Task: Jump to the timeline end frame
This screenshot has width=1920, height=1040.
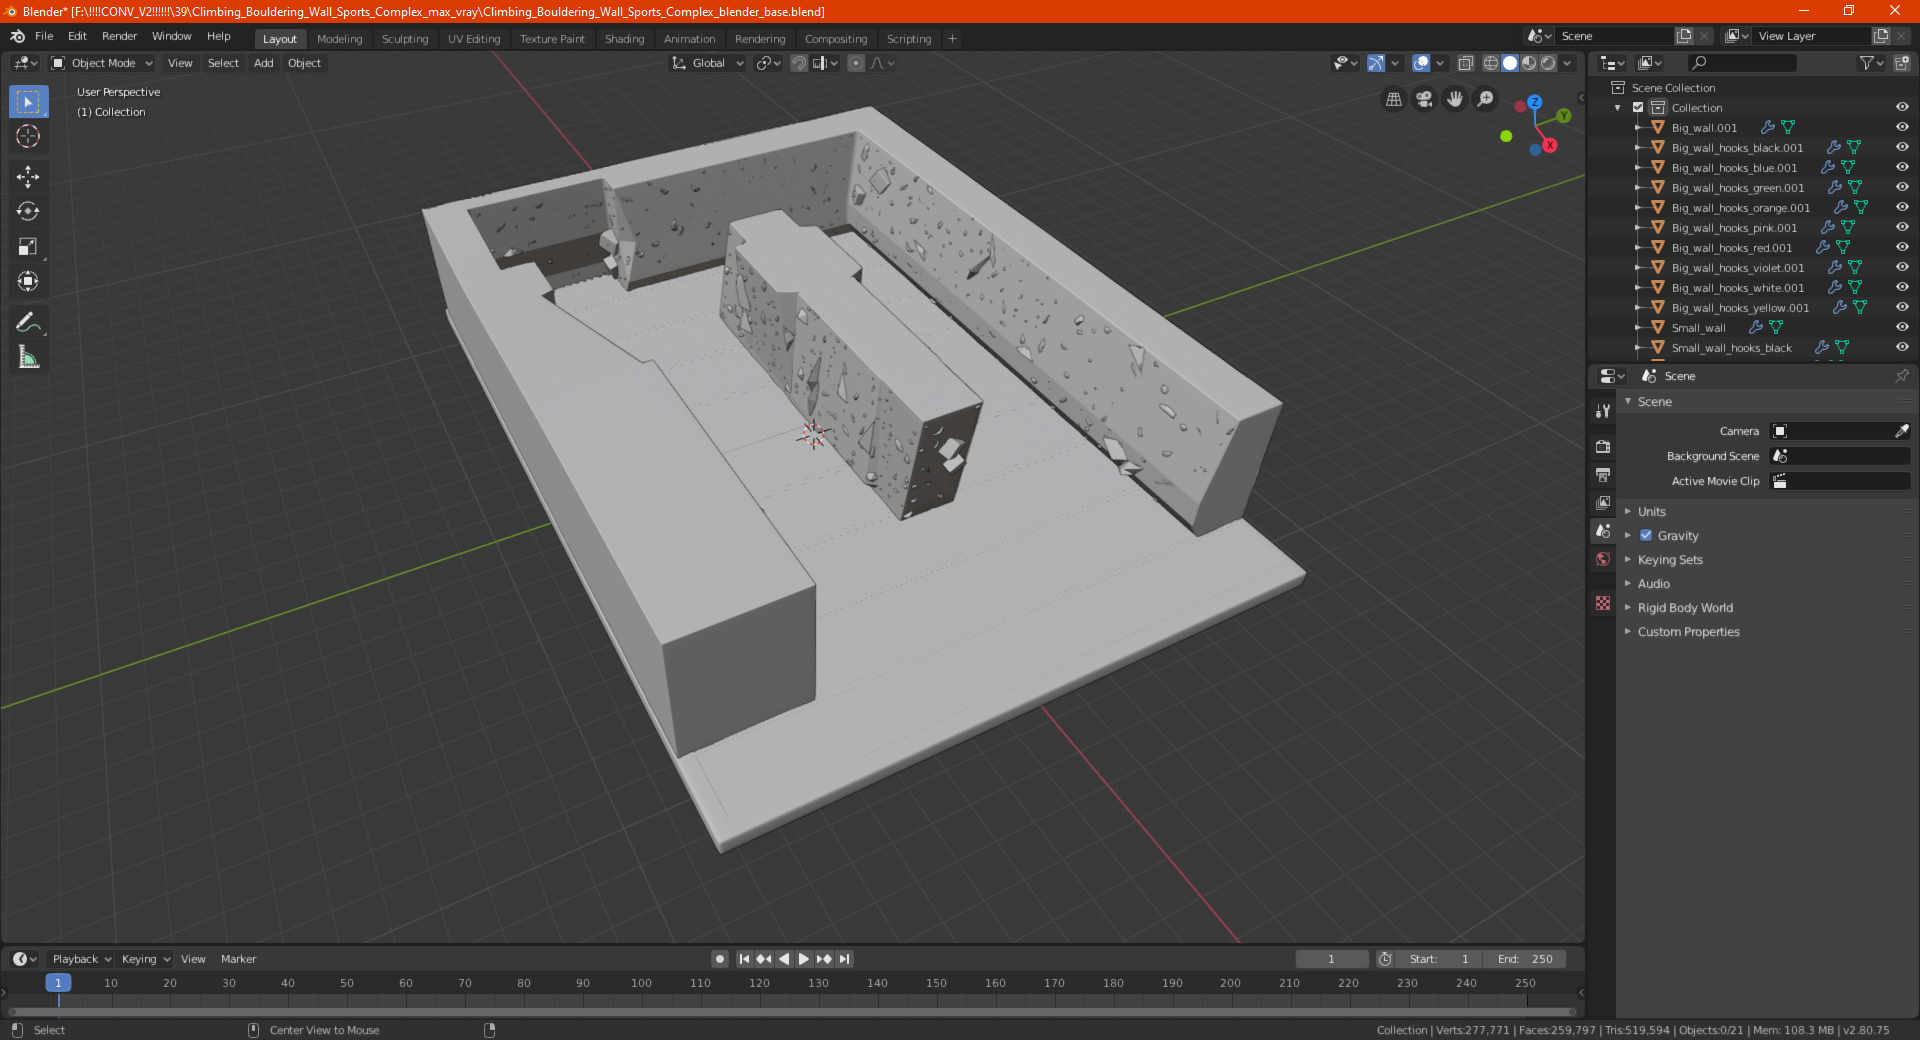Action: (845, 959)
